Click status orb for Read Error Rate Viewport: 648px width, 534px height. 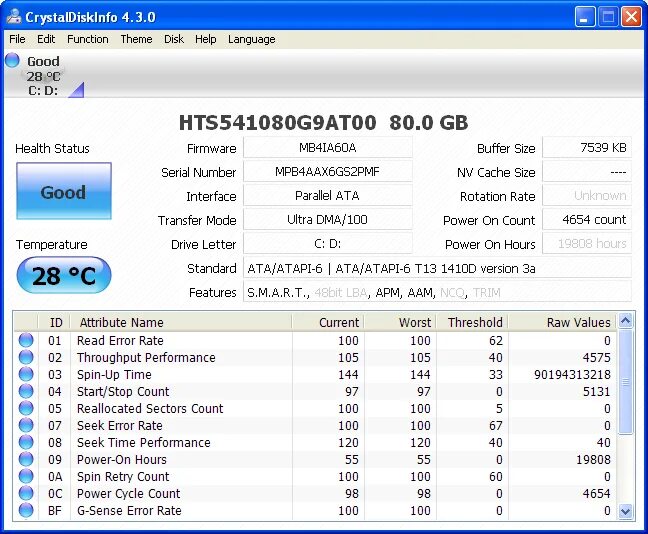[x=26, y=340]
